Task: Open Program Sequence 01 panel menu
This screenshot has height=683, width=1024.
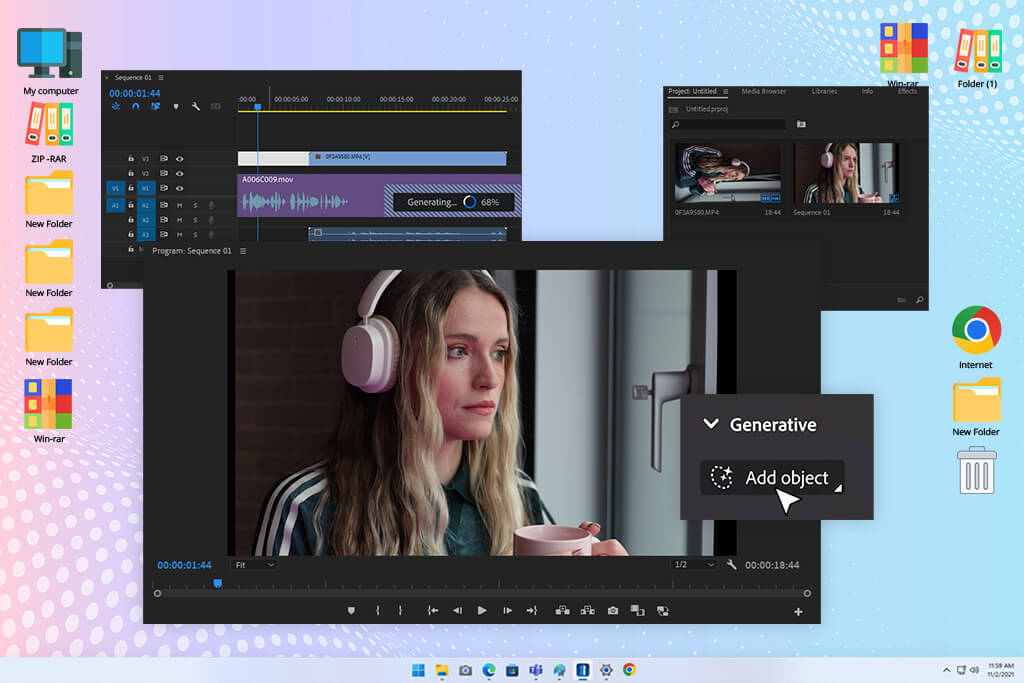Action: (243, 251)
